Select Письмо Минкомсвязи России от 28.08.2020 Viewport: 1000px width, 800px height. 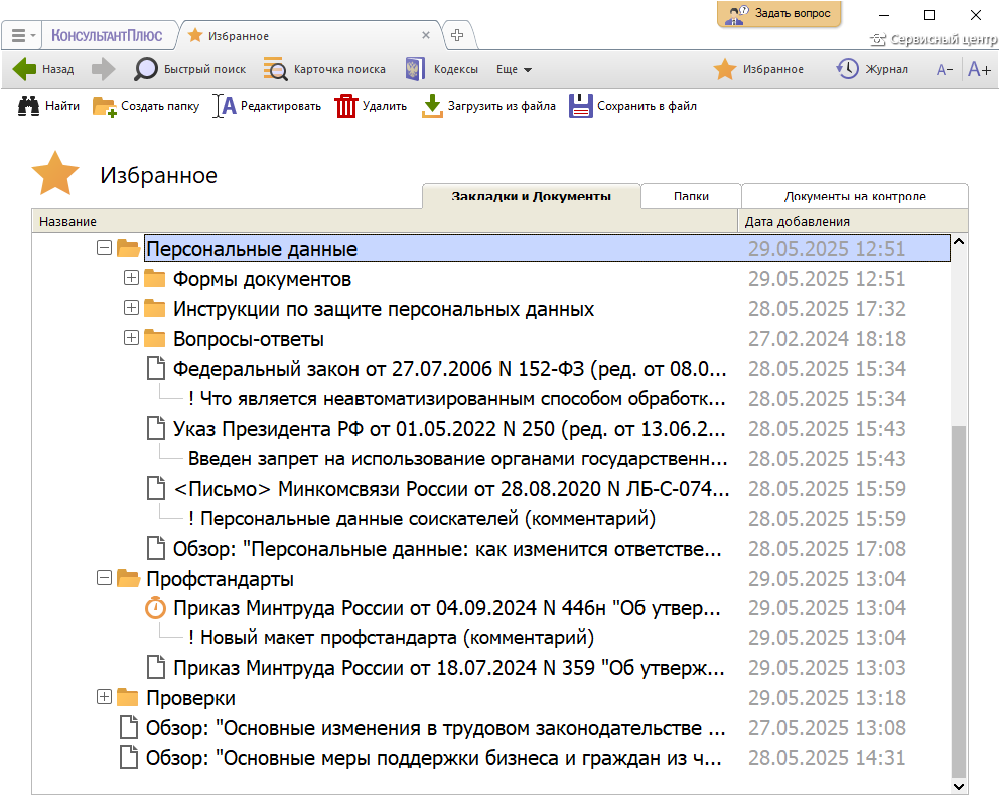point(451,489)
